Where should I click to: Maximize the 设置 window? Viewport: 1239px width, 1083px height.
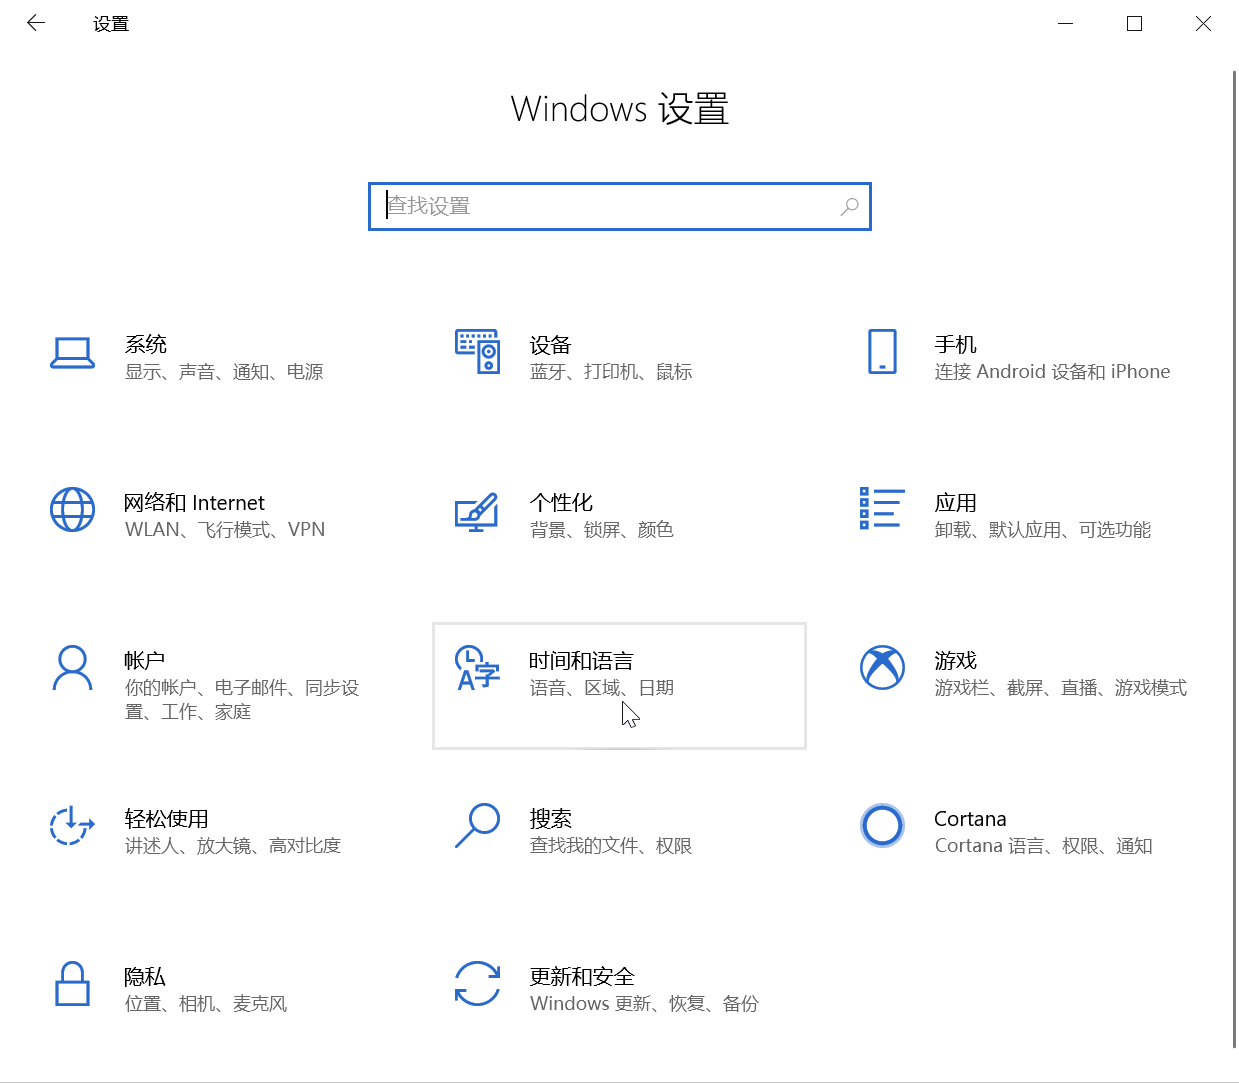(1134, 23)
